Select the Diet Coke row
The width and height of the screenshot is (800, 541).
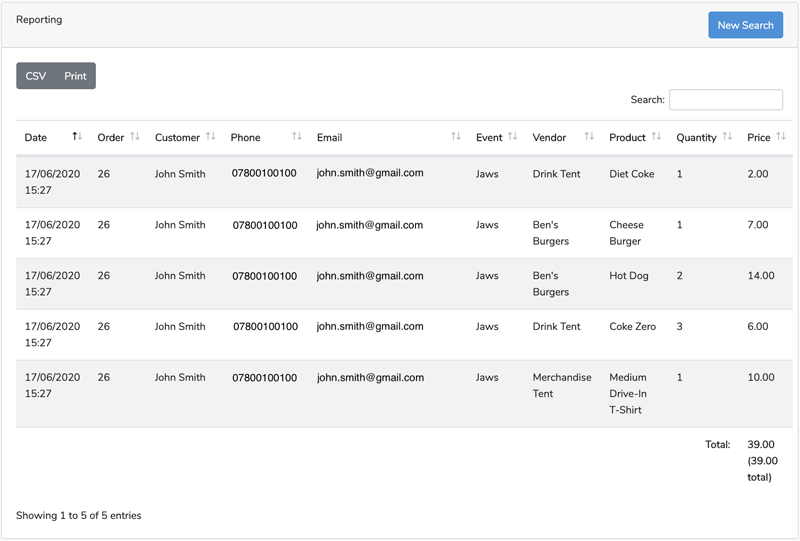(404, 182)
